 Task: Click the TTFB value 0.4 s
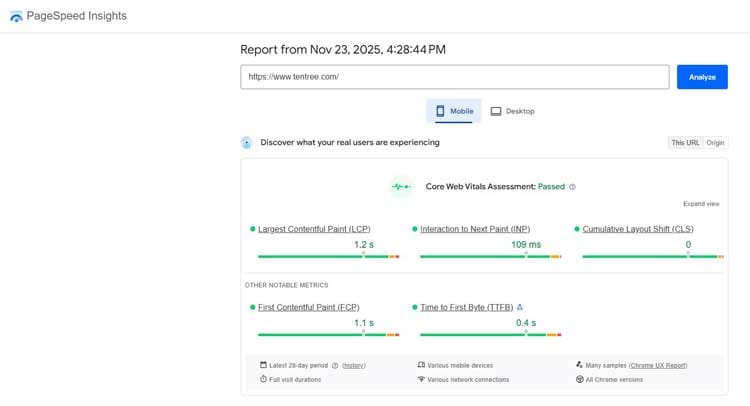(526, 323)
